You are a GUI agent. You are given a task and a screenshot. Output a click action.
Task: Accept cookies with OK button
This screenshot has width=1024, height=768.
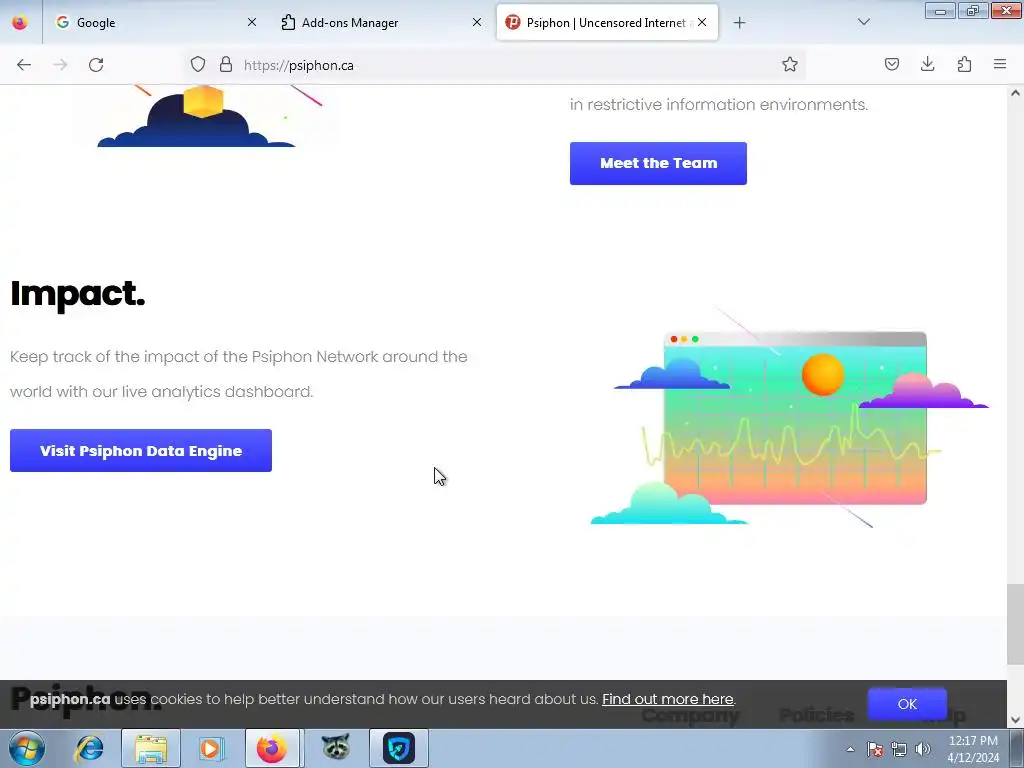[x=907, y=704]
